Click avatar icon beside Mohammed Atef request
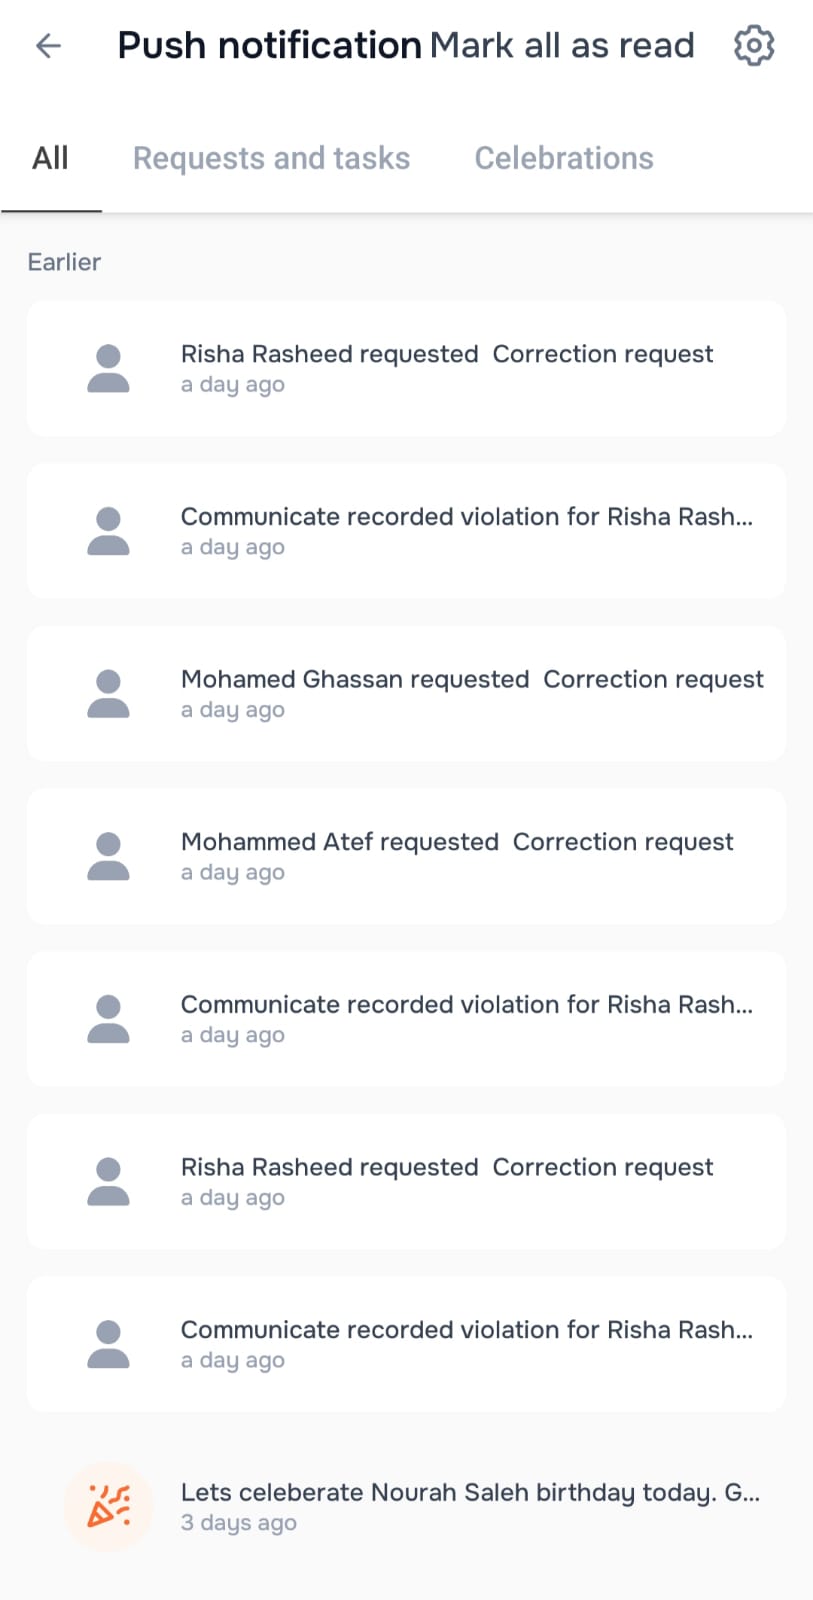The width and height of the screenshot is (813, 1600). [x=108, y=857]
